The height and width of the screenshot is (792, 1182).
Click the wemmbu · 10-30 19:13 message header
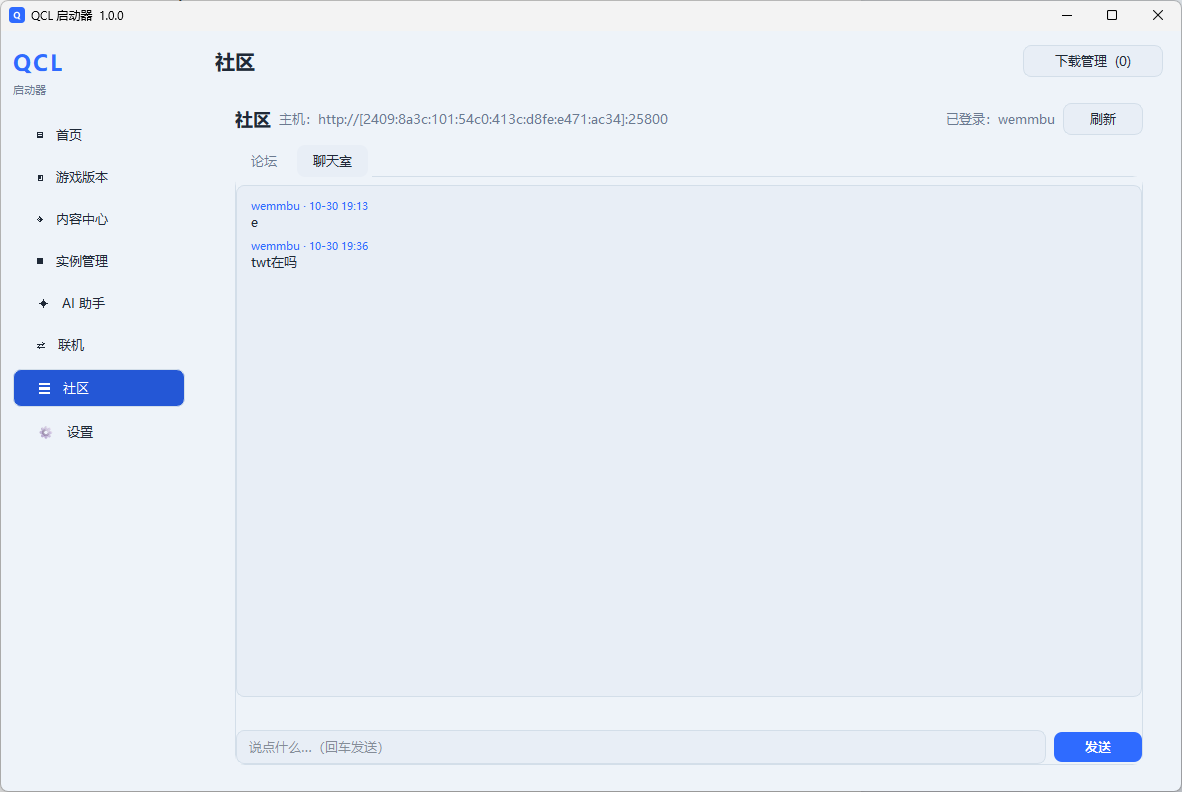pos(309,206)
